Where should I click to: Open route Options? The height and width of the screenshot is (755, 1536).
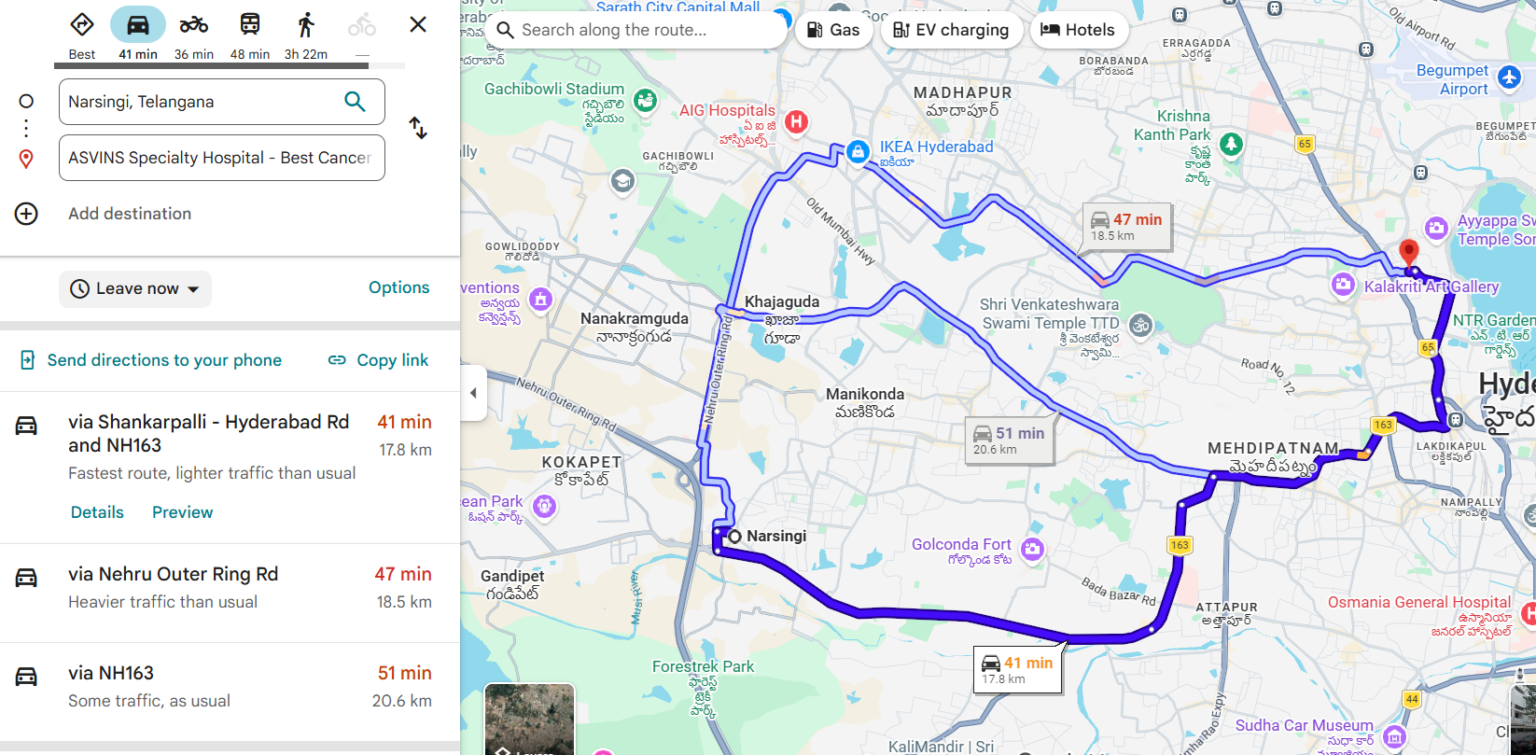(399, 287)
